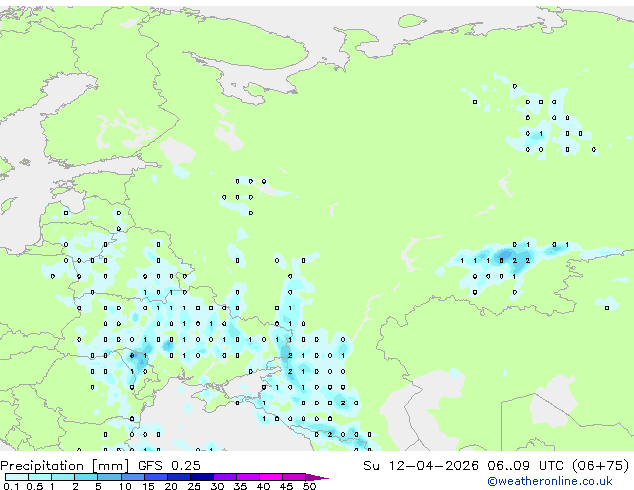Click the 25–30 mm navy legend swatch
634x490 pixels.
[202, 477]
